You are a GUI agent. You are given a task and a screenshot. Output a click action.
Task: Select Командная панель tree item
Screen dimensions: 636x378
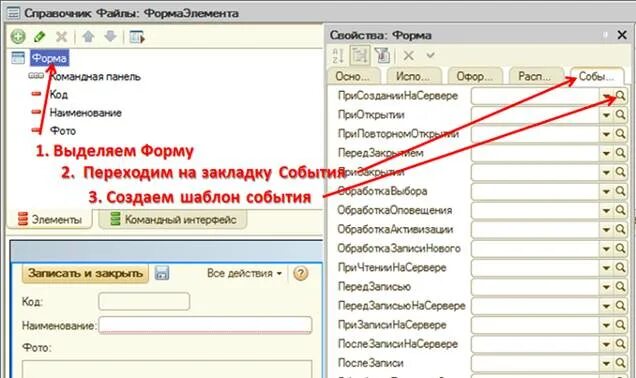[x=95, y=77]
